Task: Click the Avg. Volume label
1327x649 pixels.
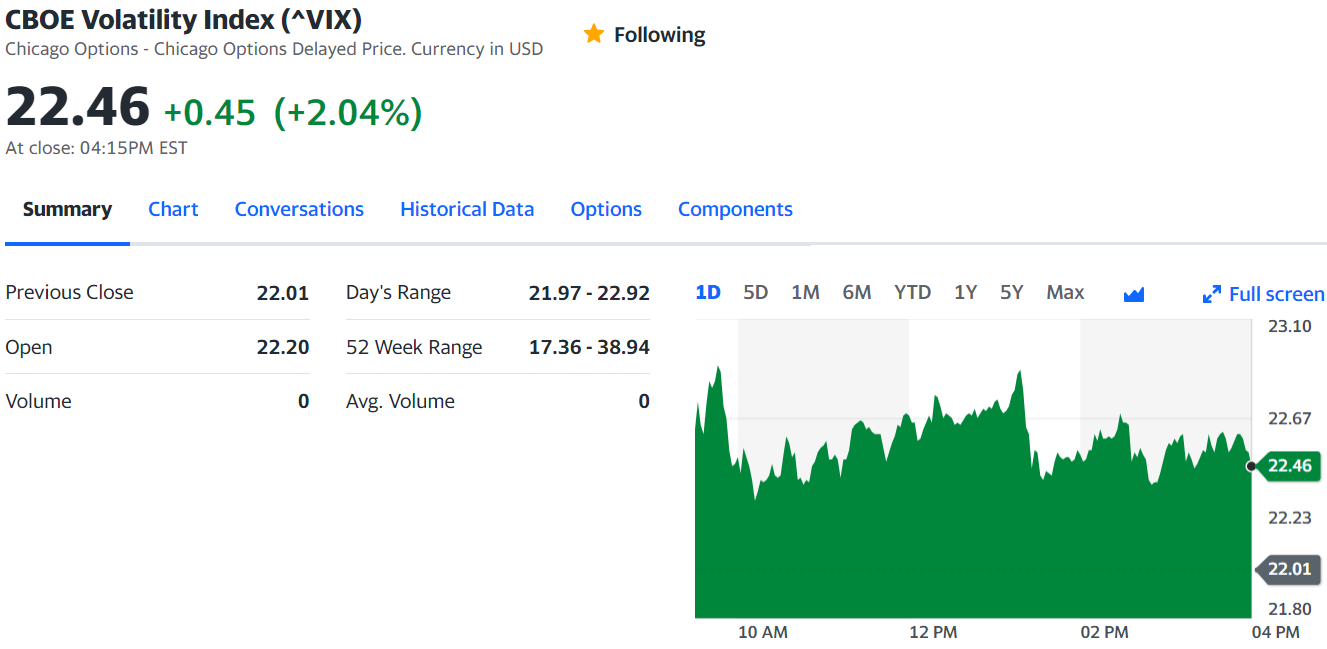Action: pyautogui.click(x=400, y=401)
